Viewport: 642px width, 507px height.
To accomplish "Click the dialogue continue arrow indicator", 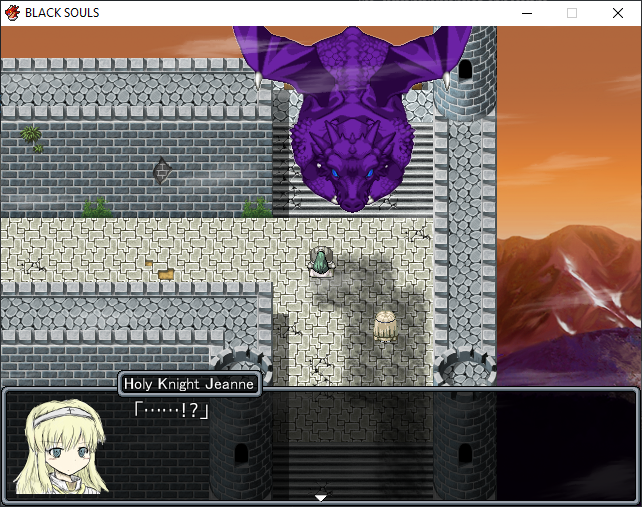I will [x=321, y=498].
